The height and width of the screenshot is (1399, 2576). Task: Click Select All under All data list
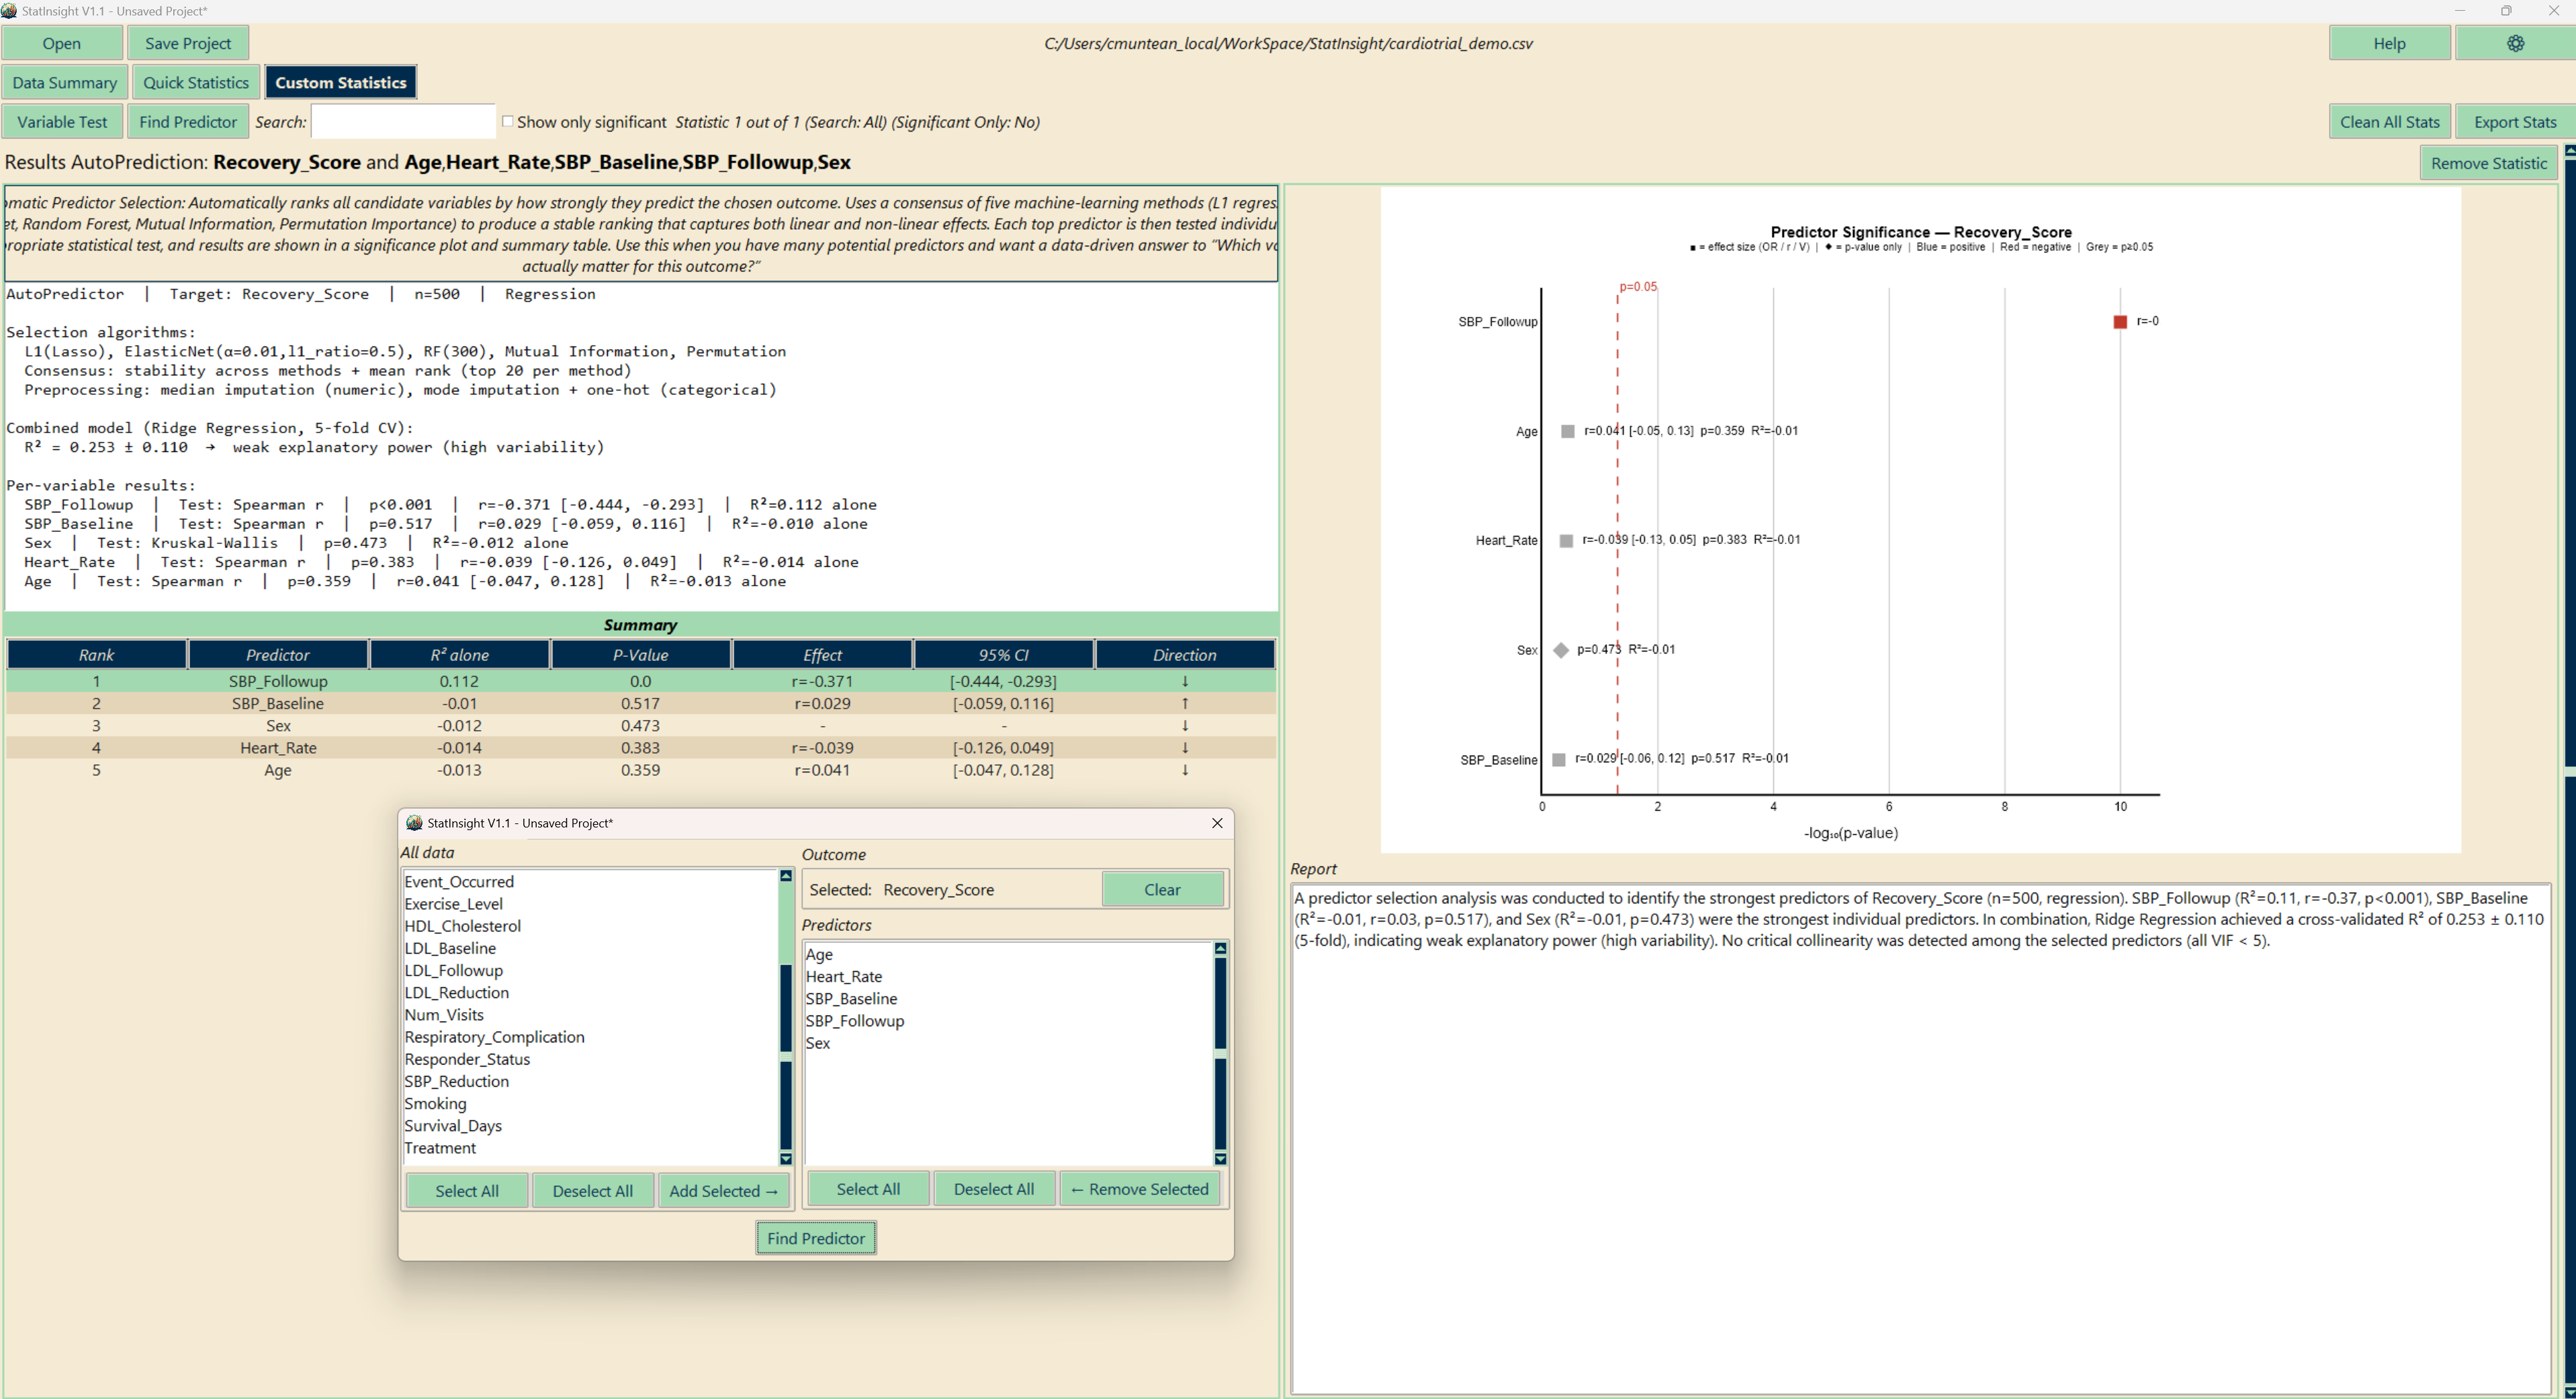(x=467, y=1190)
